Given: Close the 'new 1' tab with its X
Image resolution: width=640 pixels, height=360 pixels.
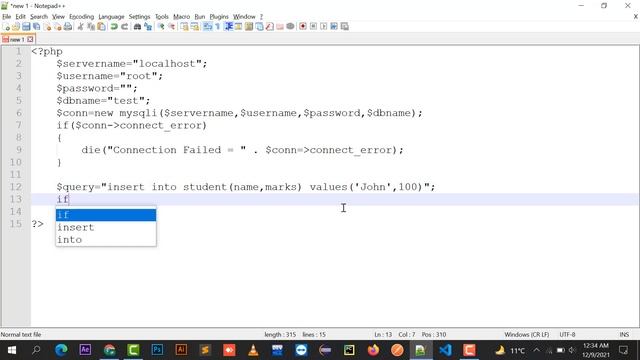Looking at the screenshot, I should pyautogui.click(x=30, y=40).
